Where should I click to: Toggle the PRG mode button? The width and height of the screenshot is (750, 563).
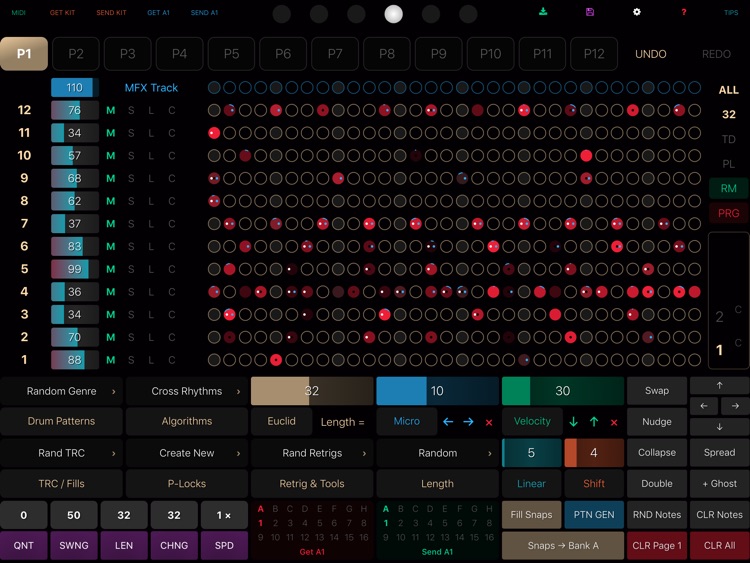click(x=728, y=213)
